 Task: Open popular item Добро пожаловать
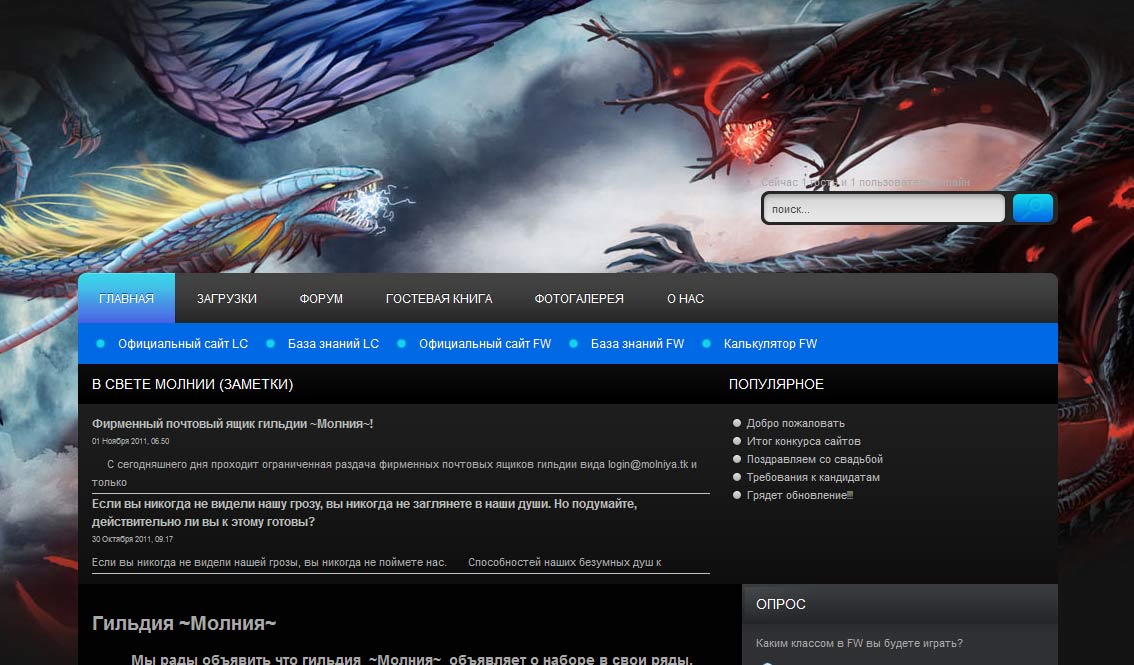click(x=796, y=424)
